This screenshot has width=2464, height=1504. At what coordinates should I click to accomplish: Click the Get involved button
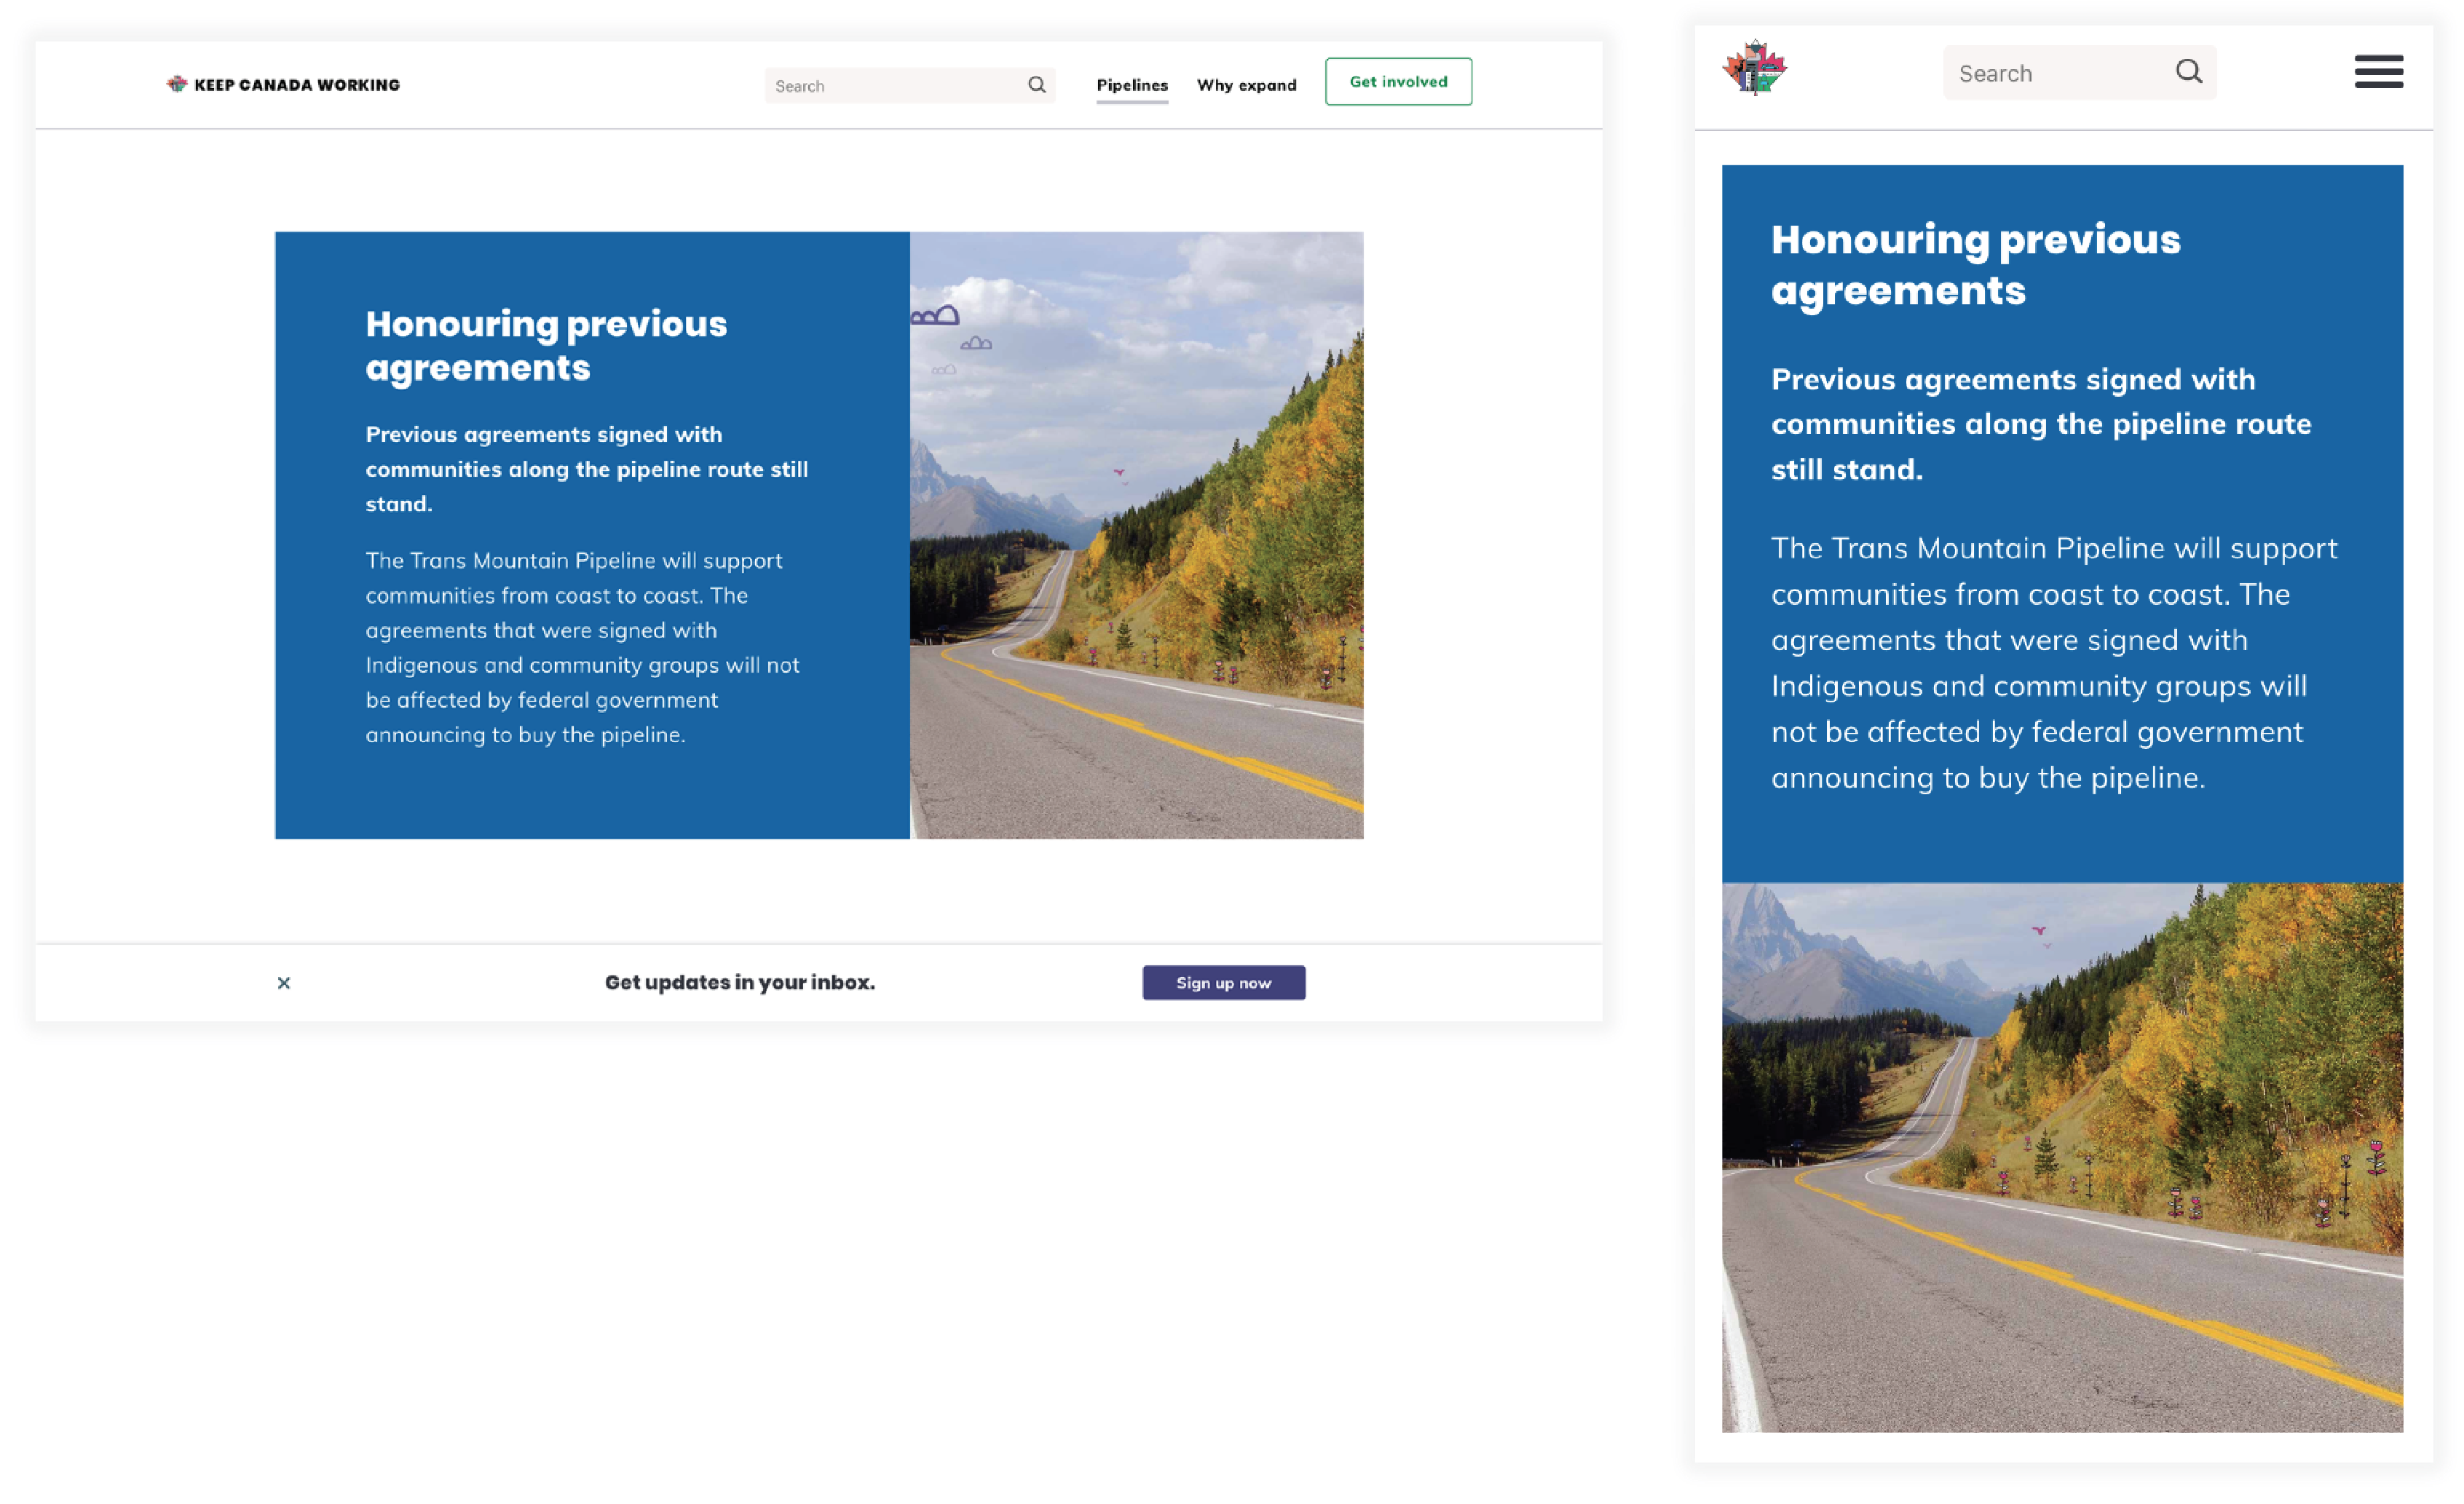1398,82
